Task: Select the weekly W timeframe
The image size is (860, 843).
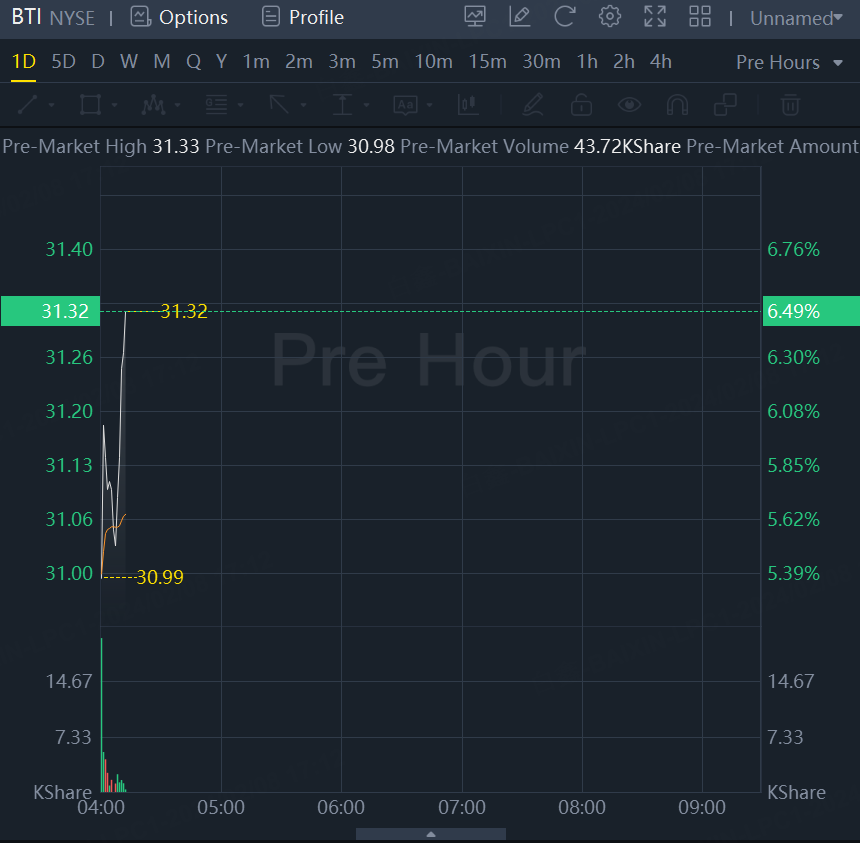Action: 129,61
